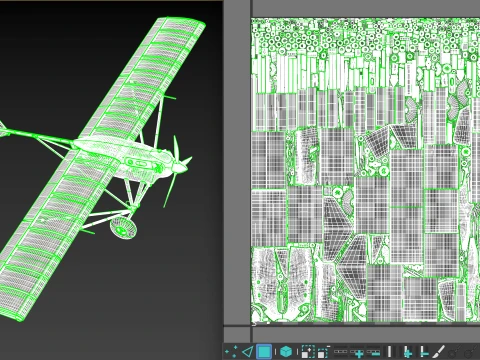
Task: Click Grow Loop icon with plus
Action: 357,352
